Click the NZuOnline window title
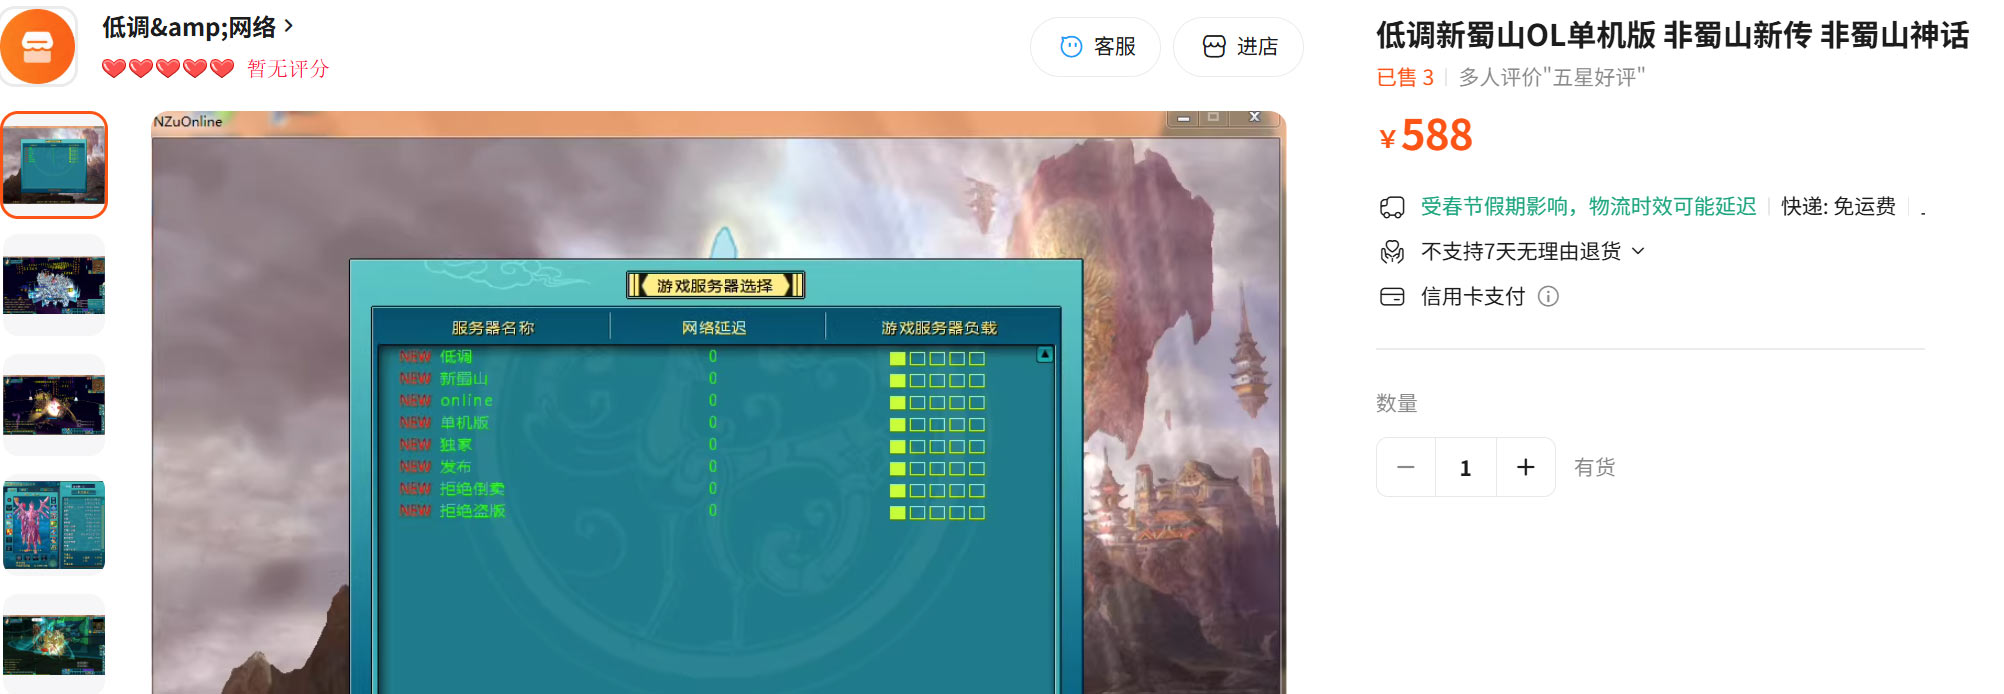 click(188, 122)
